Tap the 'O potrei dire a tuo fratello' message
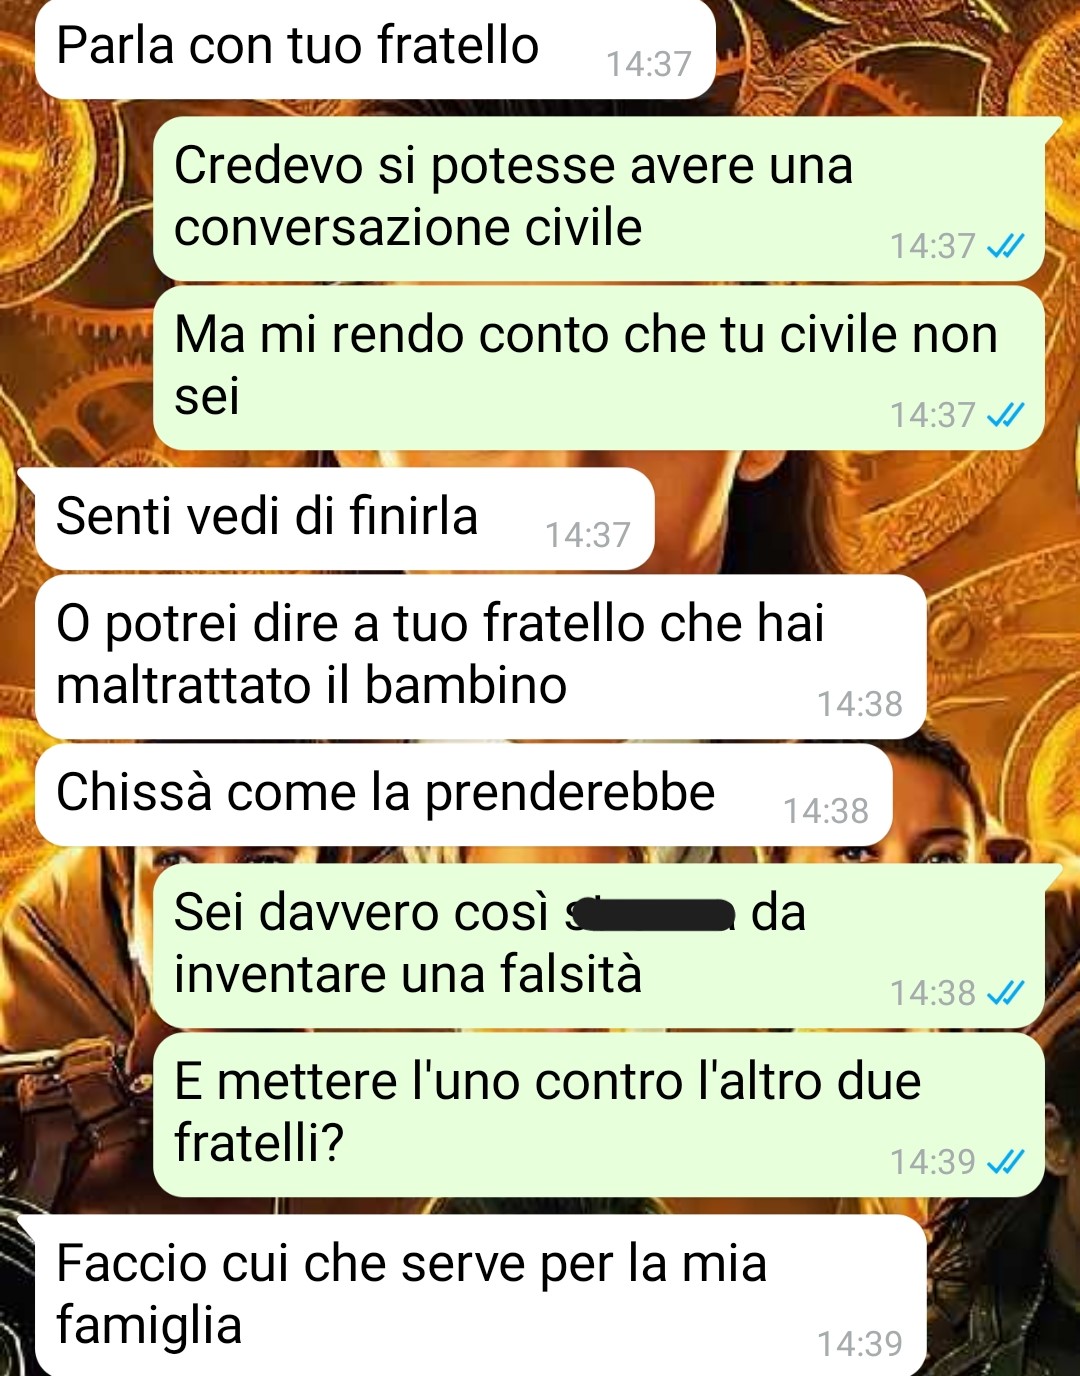Viewport: 1080px width, 1376px height. 480,656
